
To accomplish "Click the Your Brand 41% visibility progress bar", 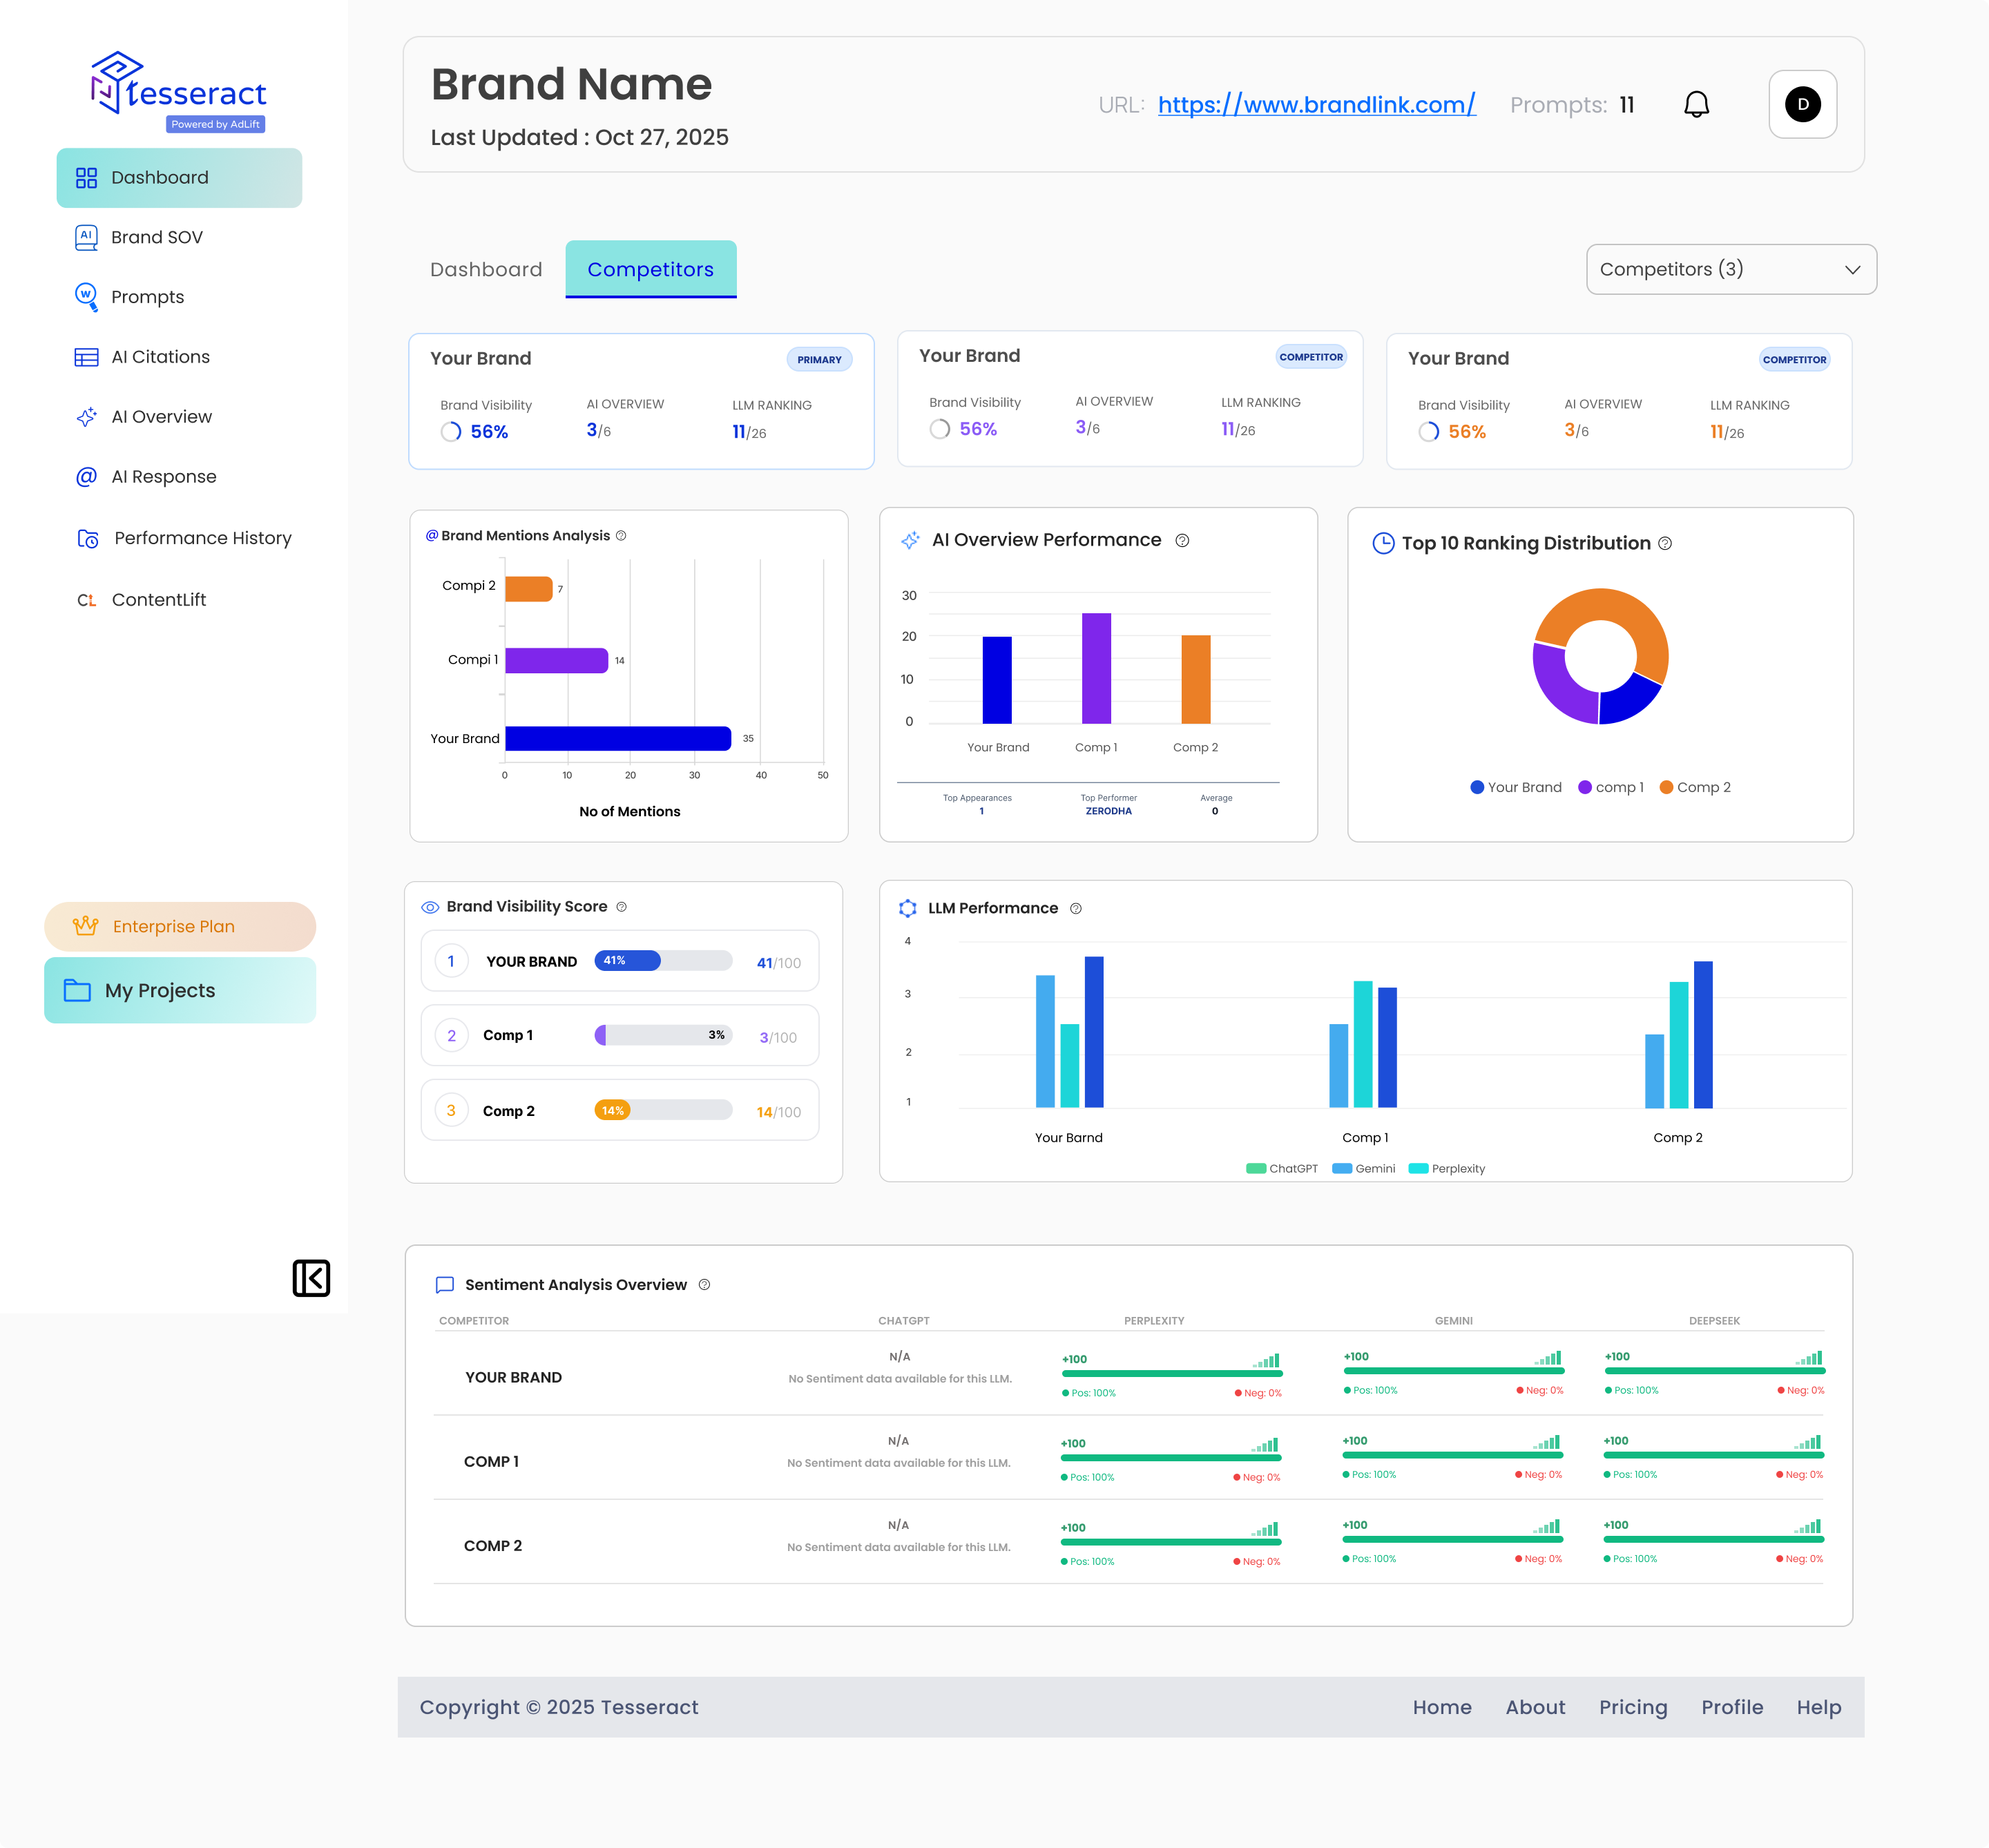I will point(663,961).
